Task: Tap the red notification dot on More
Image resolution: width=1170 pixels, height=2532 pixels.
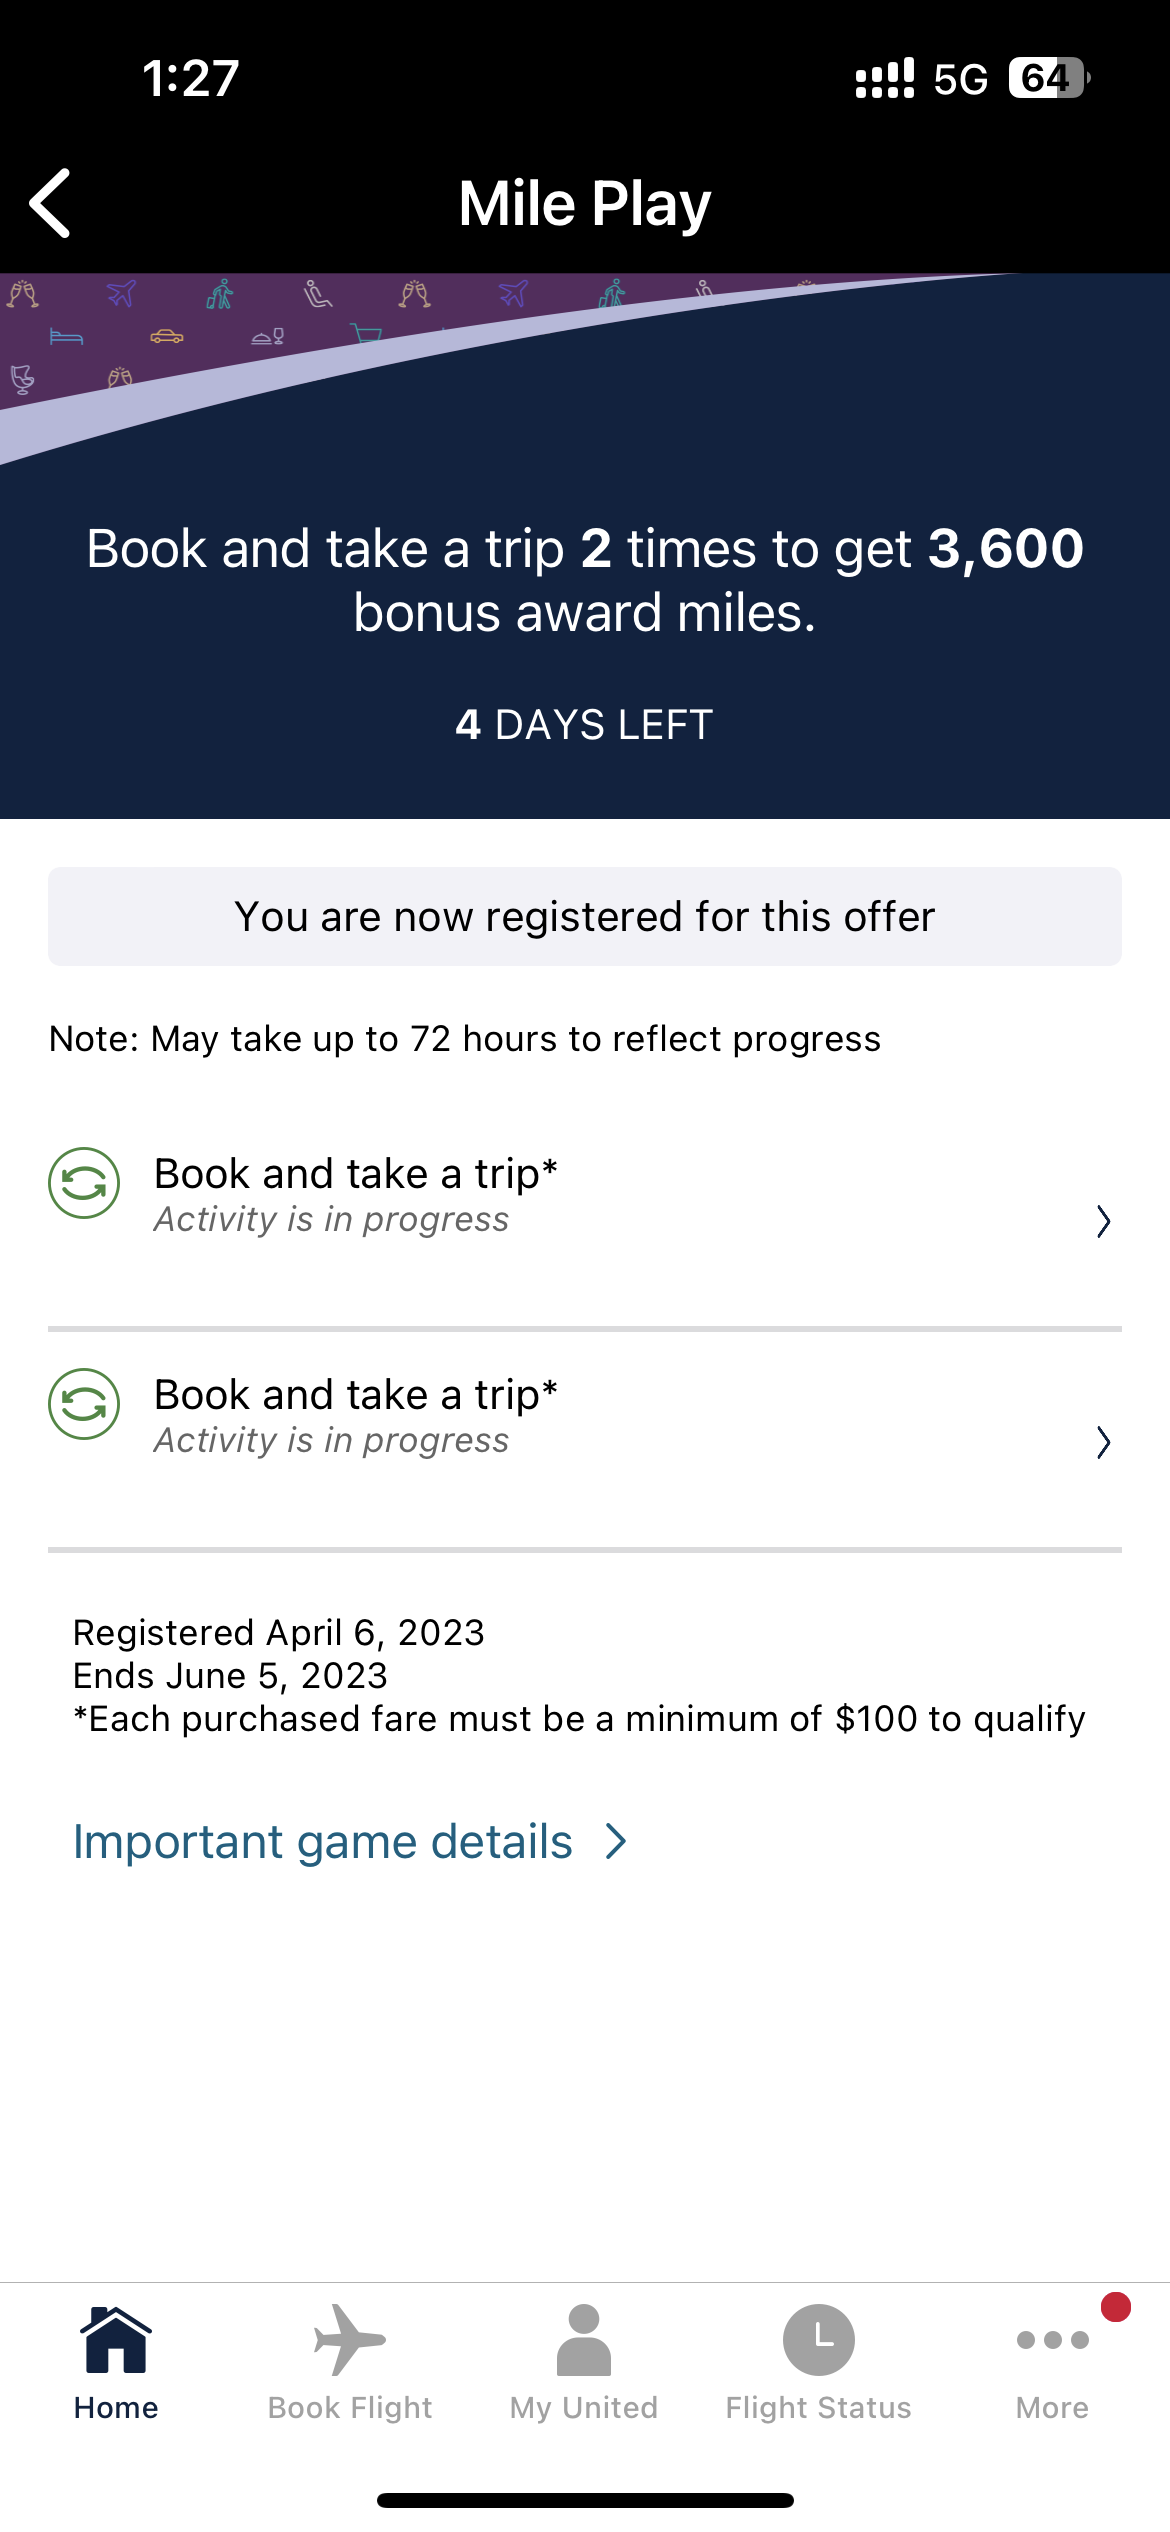Action: click(1115, 2307)
